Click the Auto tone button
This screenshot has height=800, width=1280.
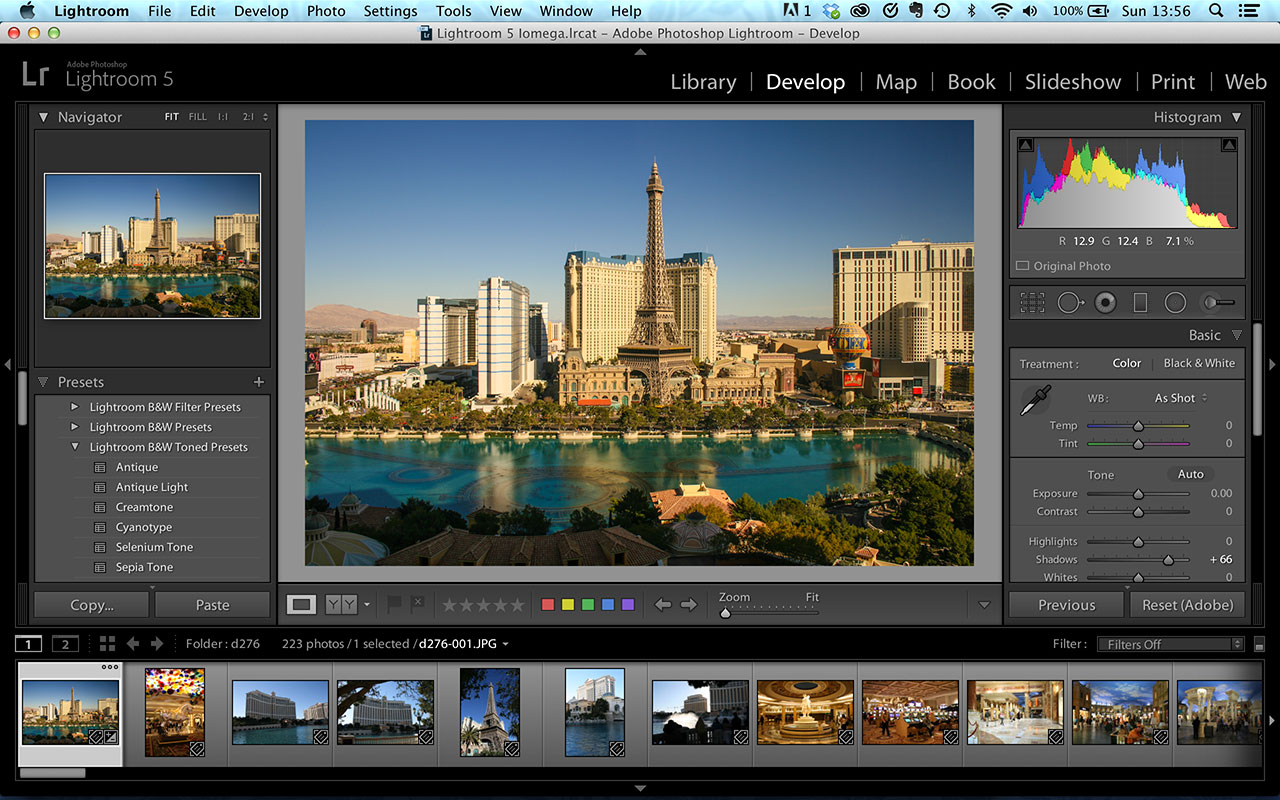click(x=1190, y=474)
